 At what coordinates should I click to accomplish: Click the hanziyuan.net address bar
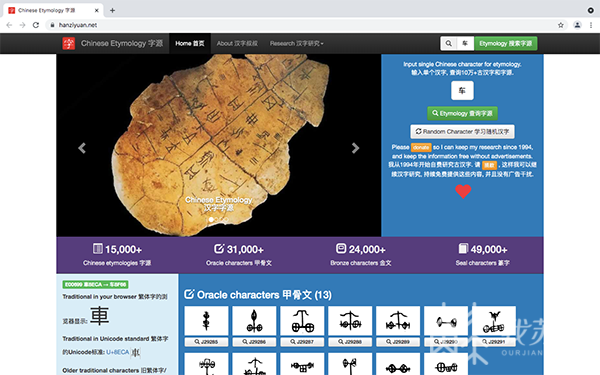point(305,25)
